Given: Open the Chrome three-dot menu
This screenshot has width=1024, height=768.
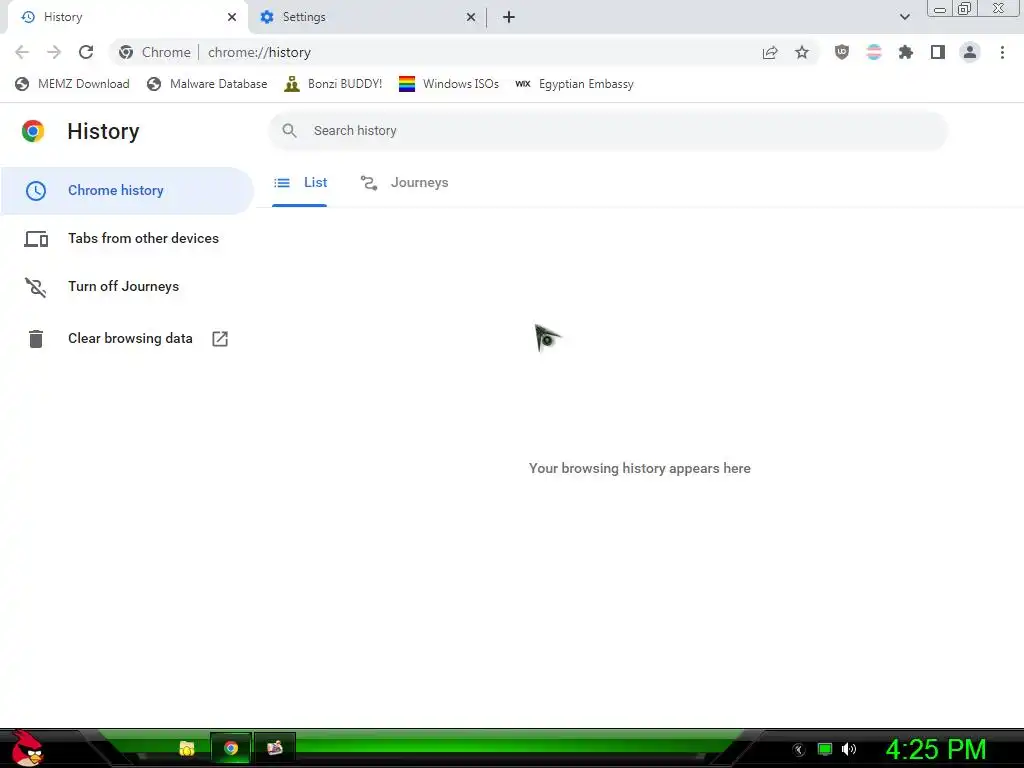Looking at the screenshot, I should 1002,52.
